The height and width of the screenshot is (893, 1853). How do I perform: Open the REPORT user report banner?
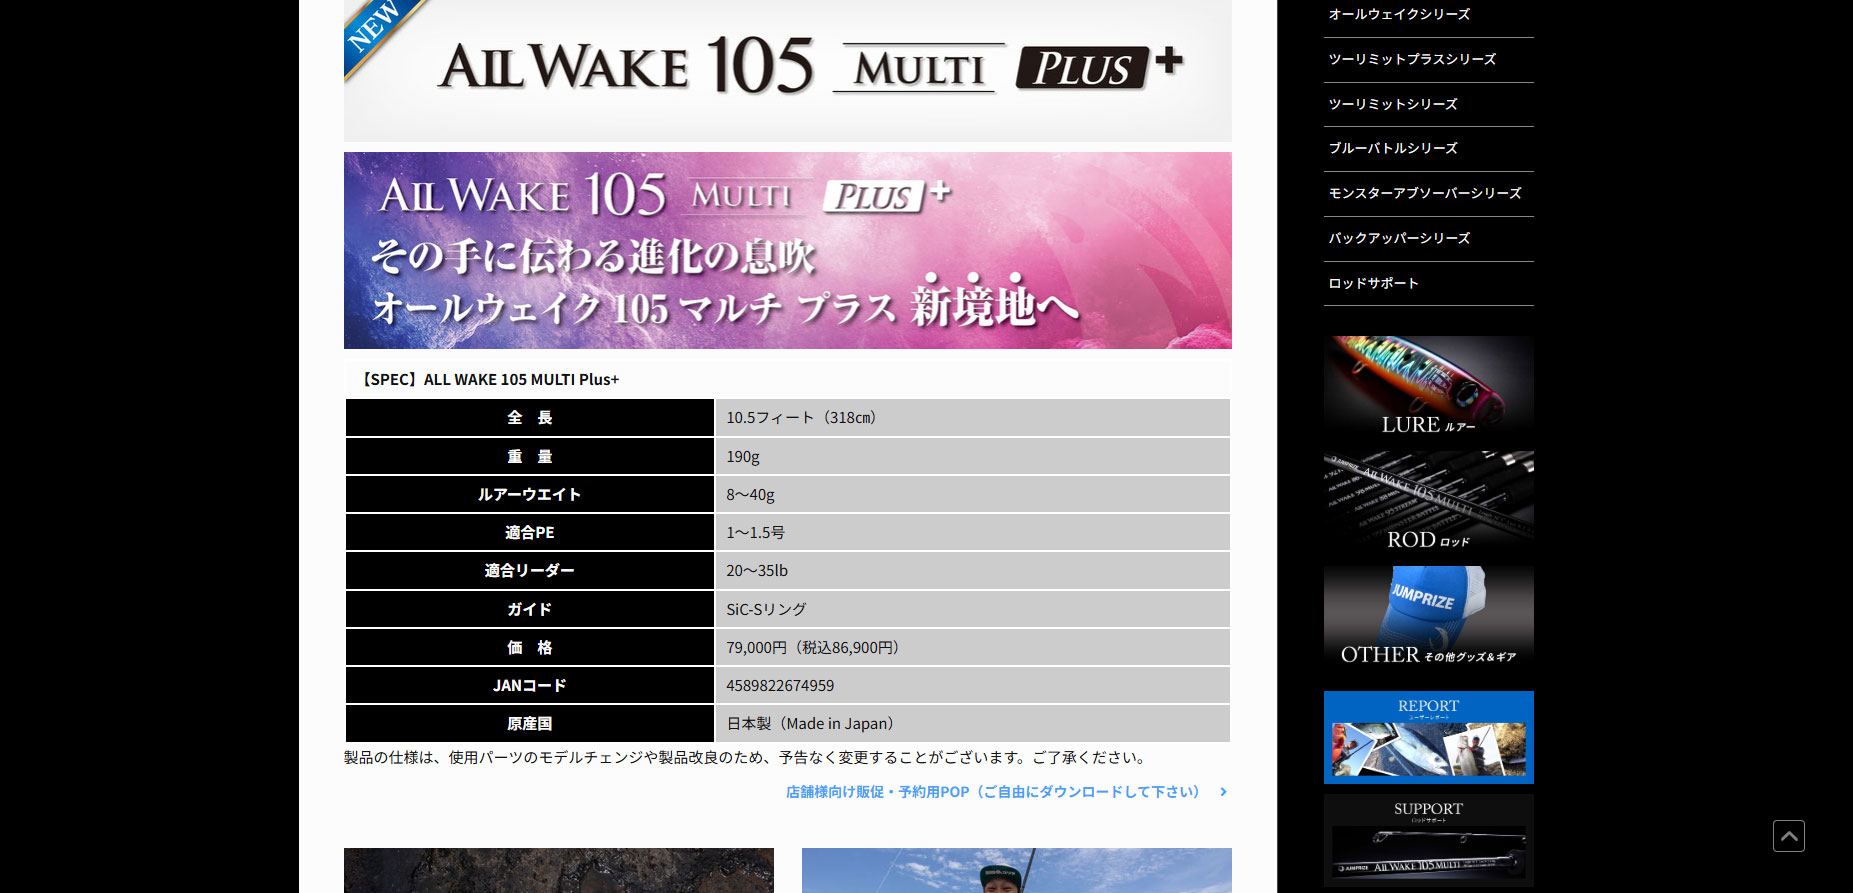(x=1428, y=737)
